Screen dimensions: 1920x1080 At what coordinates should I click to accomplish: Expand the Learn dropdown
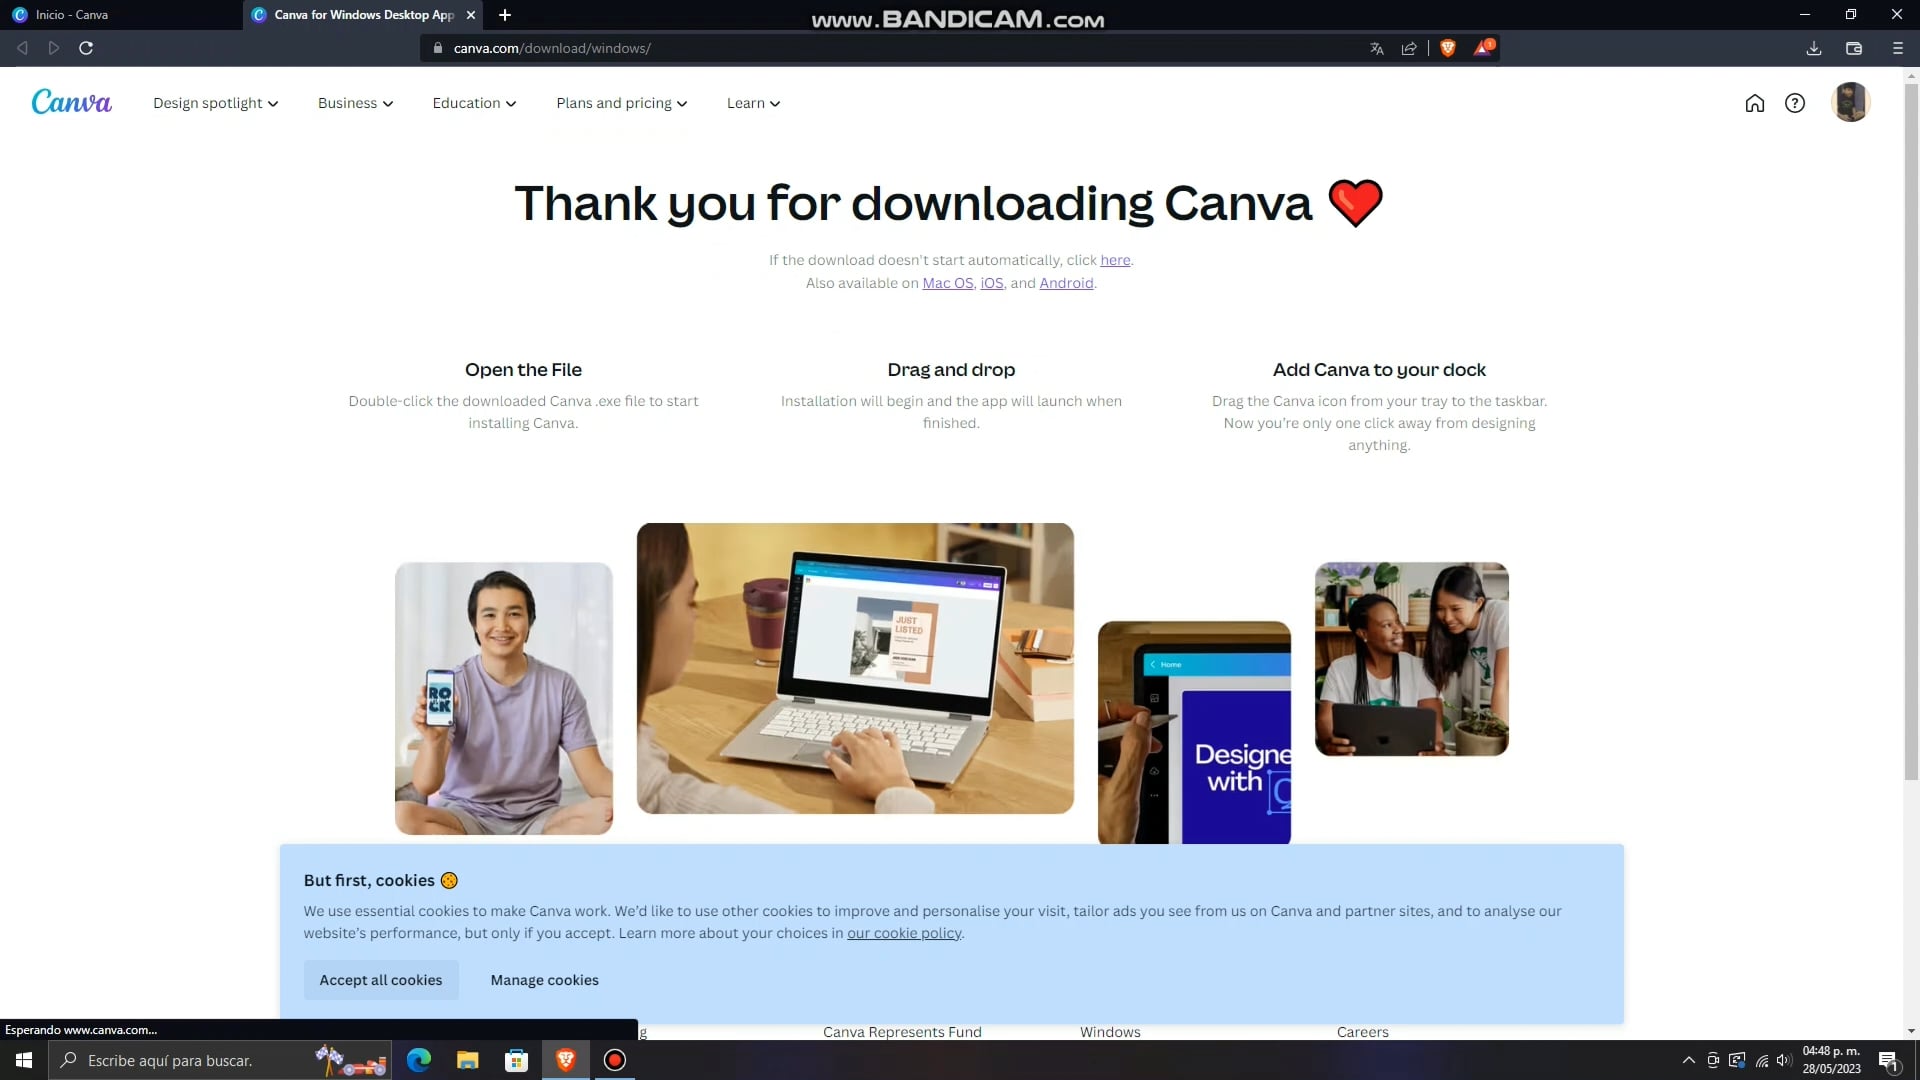tap(752, 103)
